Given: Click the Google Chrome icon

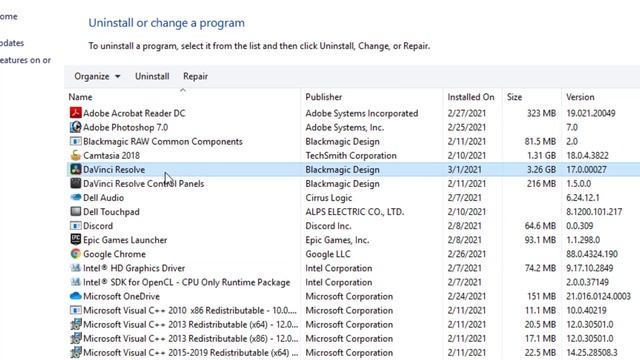Looking at the screenshot, I should tap(76, 254).
